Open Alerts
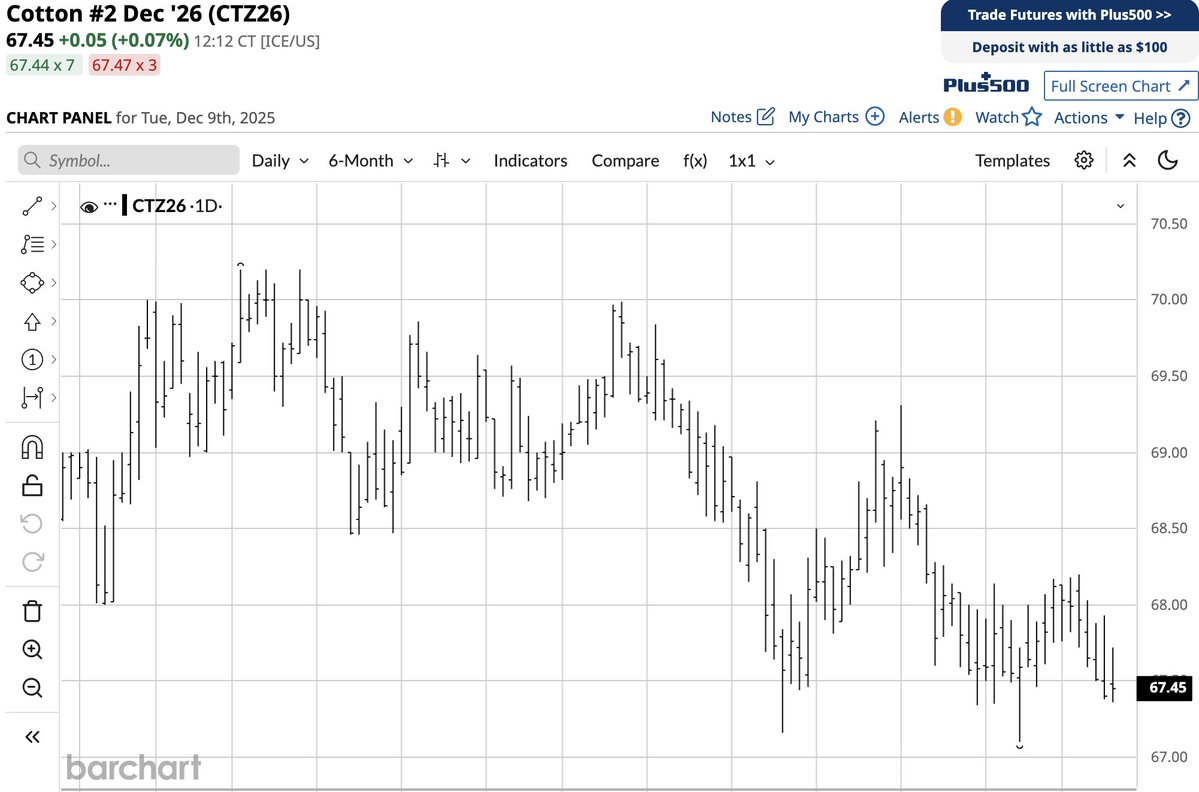 (930, 117)
